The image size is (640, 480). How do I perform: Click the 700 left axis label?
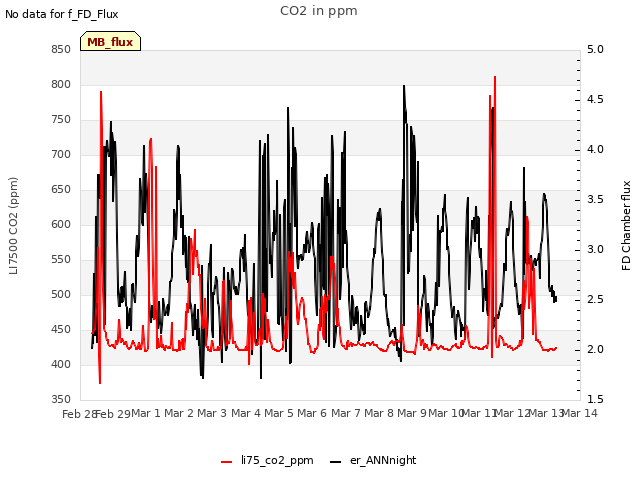61,154
